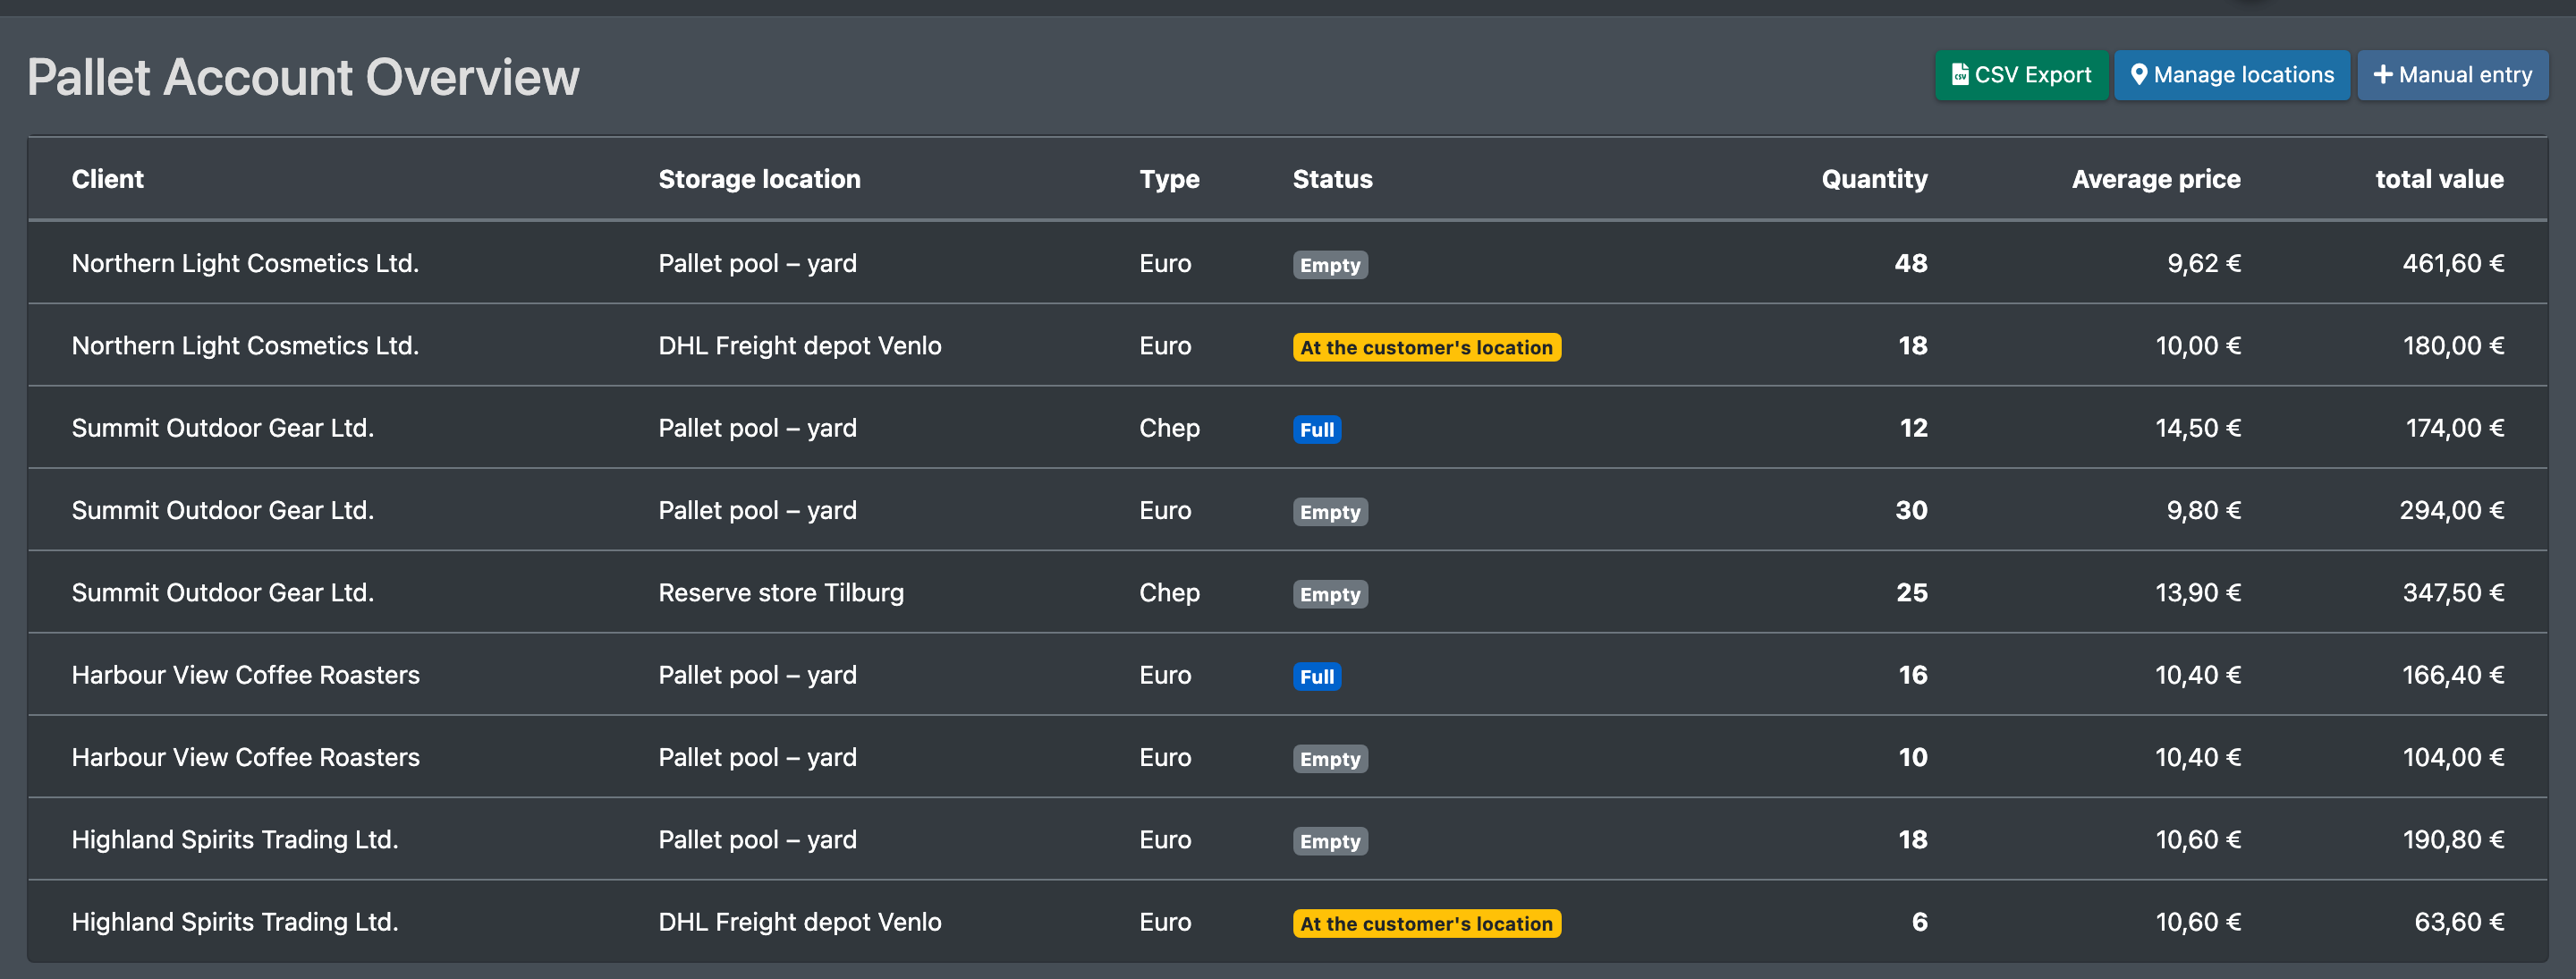Click the Full badge in the Chep row
2576x979 pixels.
[x=1316, y=430]
